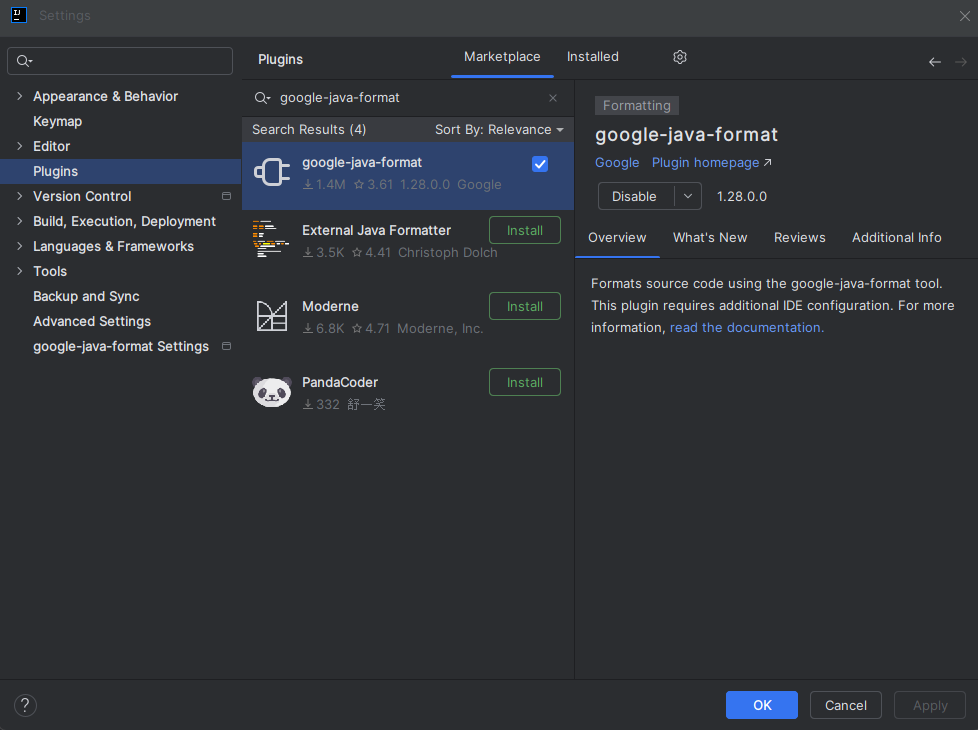Screen dimensions: 978x730
Task: Click project-level icon beside Version Control
Action: pos(226,196)
